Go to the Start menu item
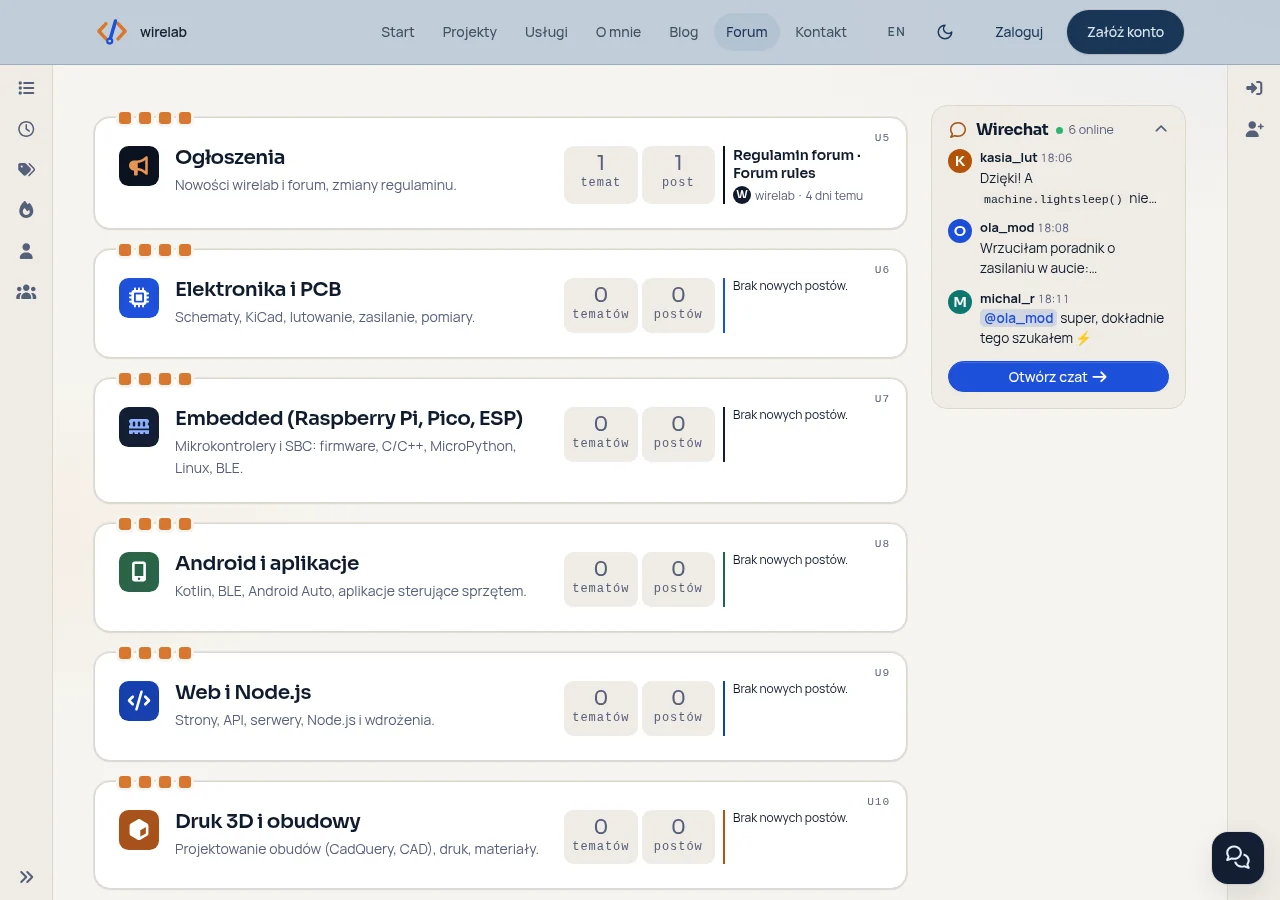This screenshot has height=900, width=1280. (397, 32)
